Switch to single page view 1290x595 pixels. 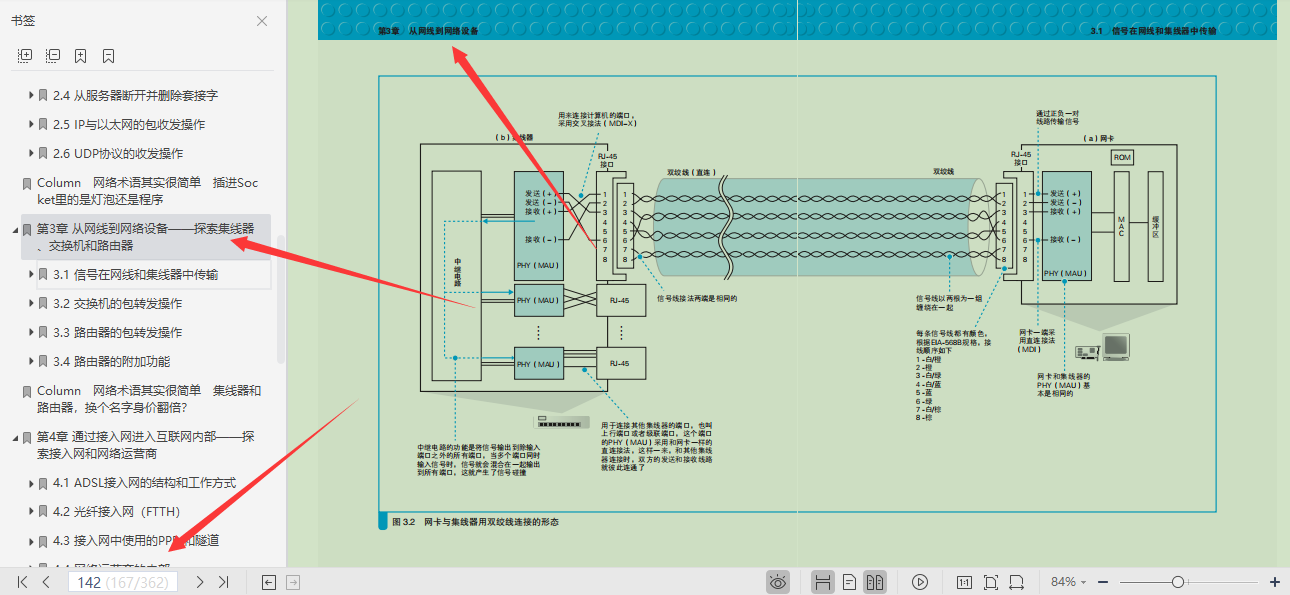[849, 582]
